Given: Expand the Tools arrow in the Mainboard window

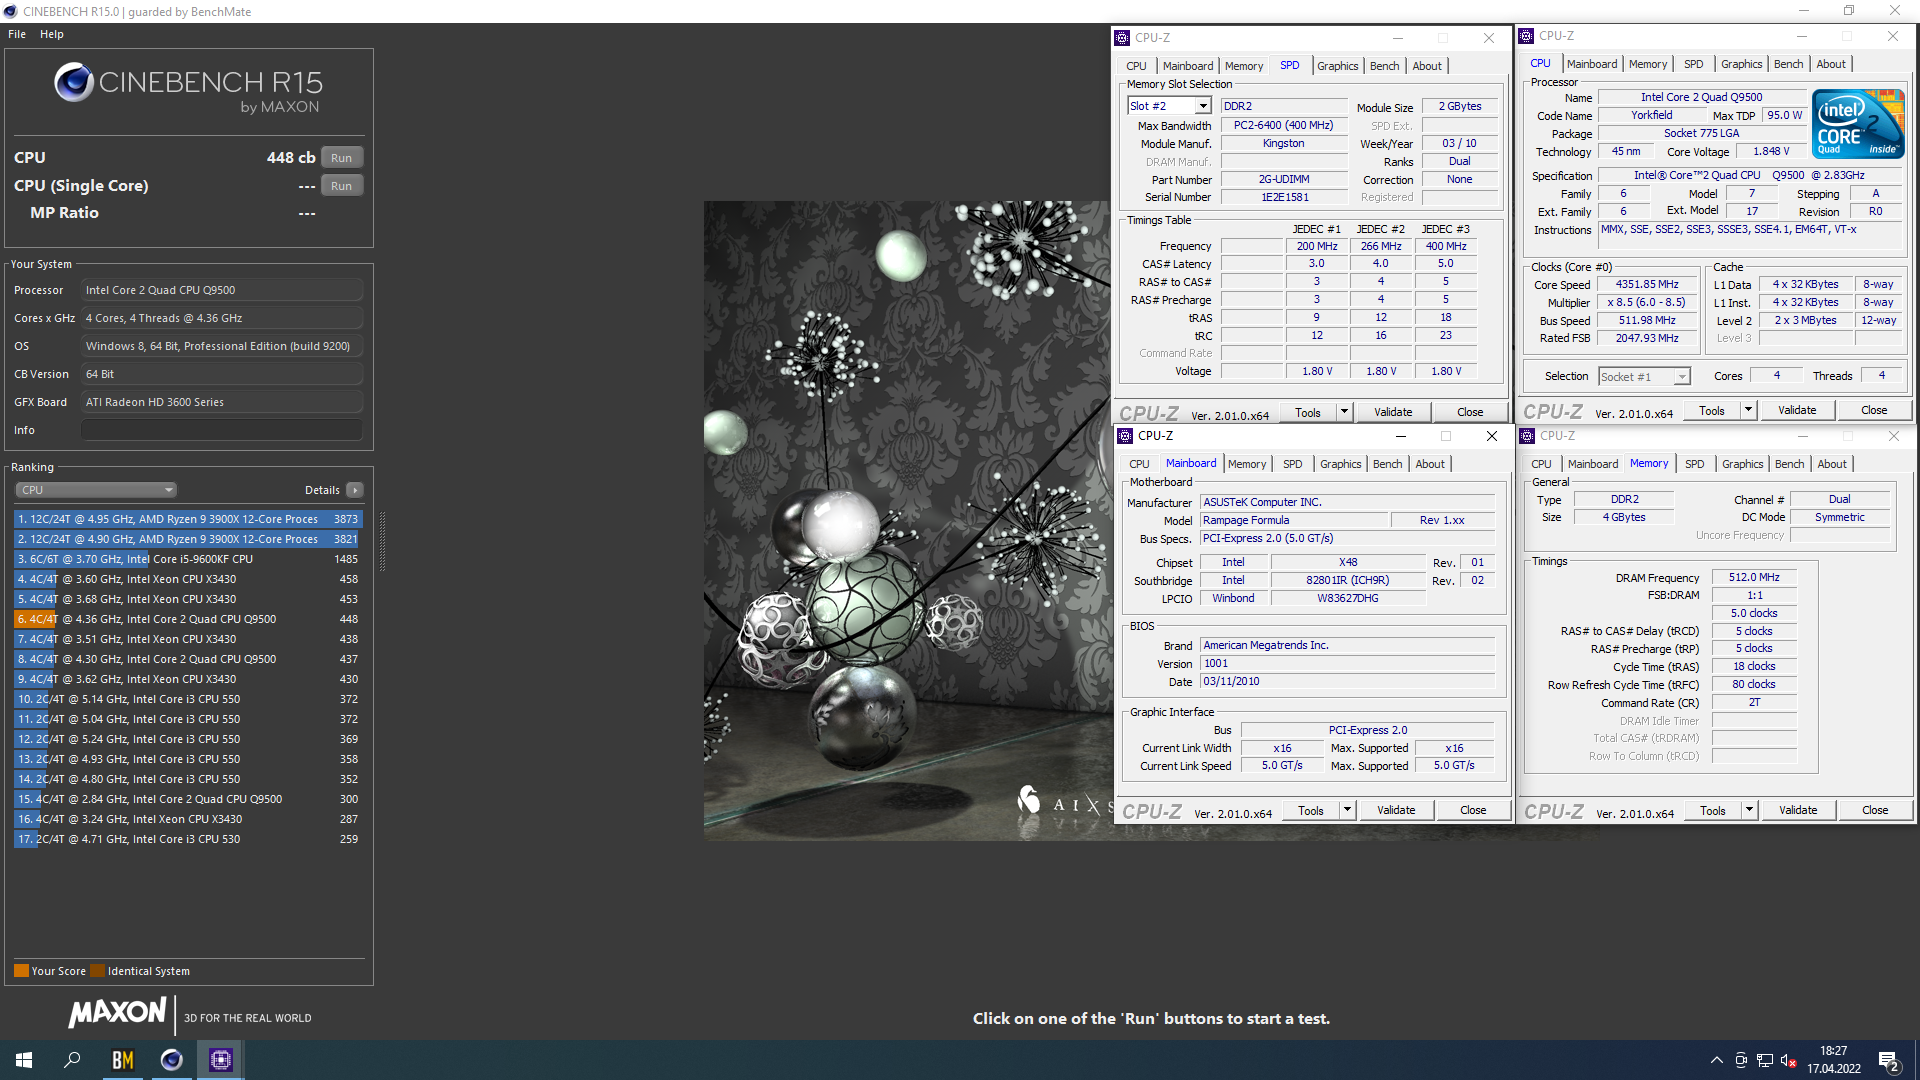Looking at the screenshot, I should pyautogui.click(x=1347, y=810).
